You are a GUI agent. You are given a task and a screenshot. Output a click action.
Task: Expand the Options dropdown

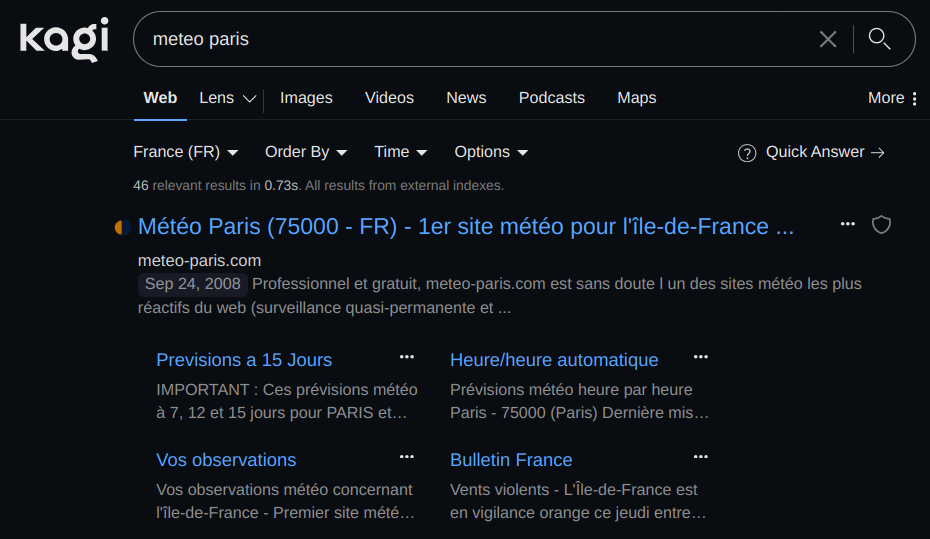(490, 152)
